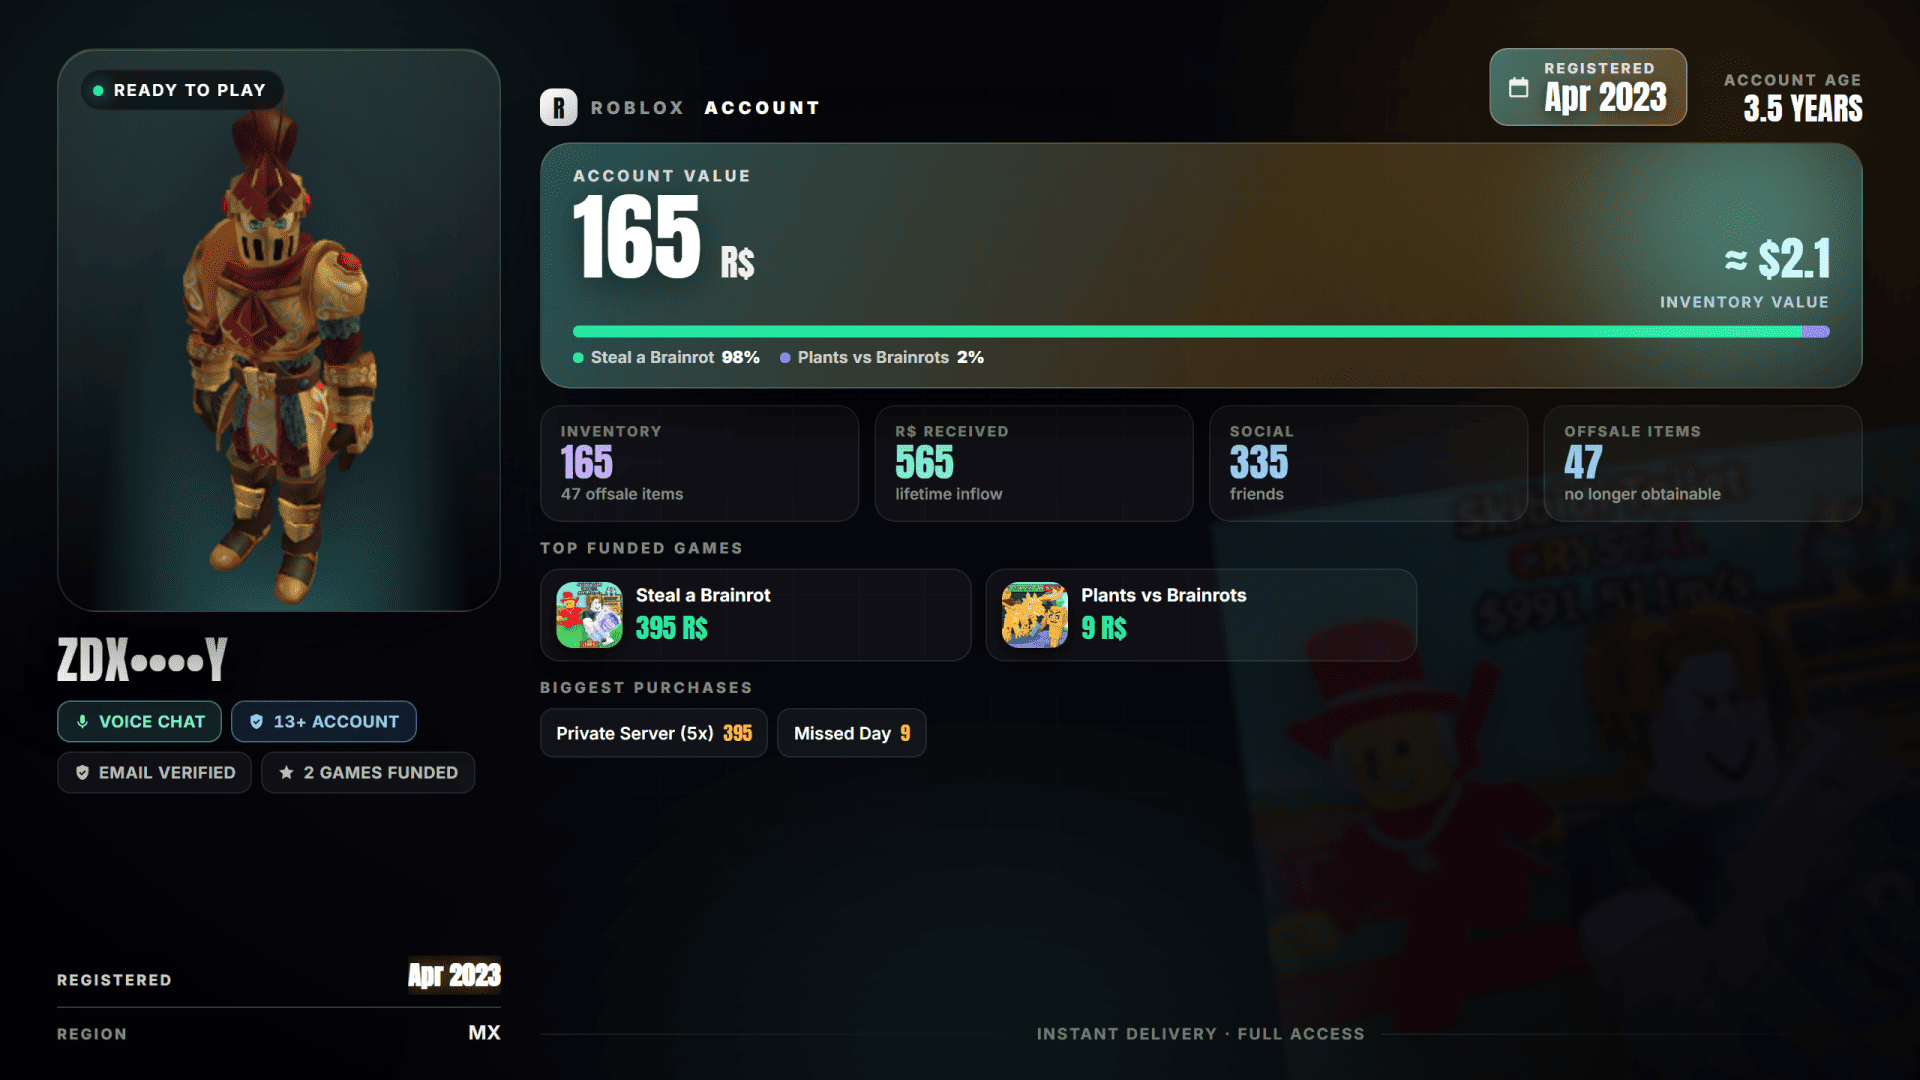Click the calendar icon beside Registered

1518,87
